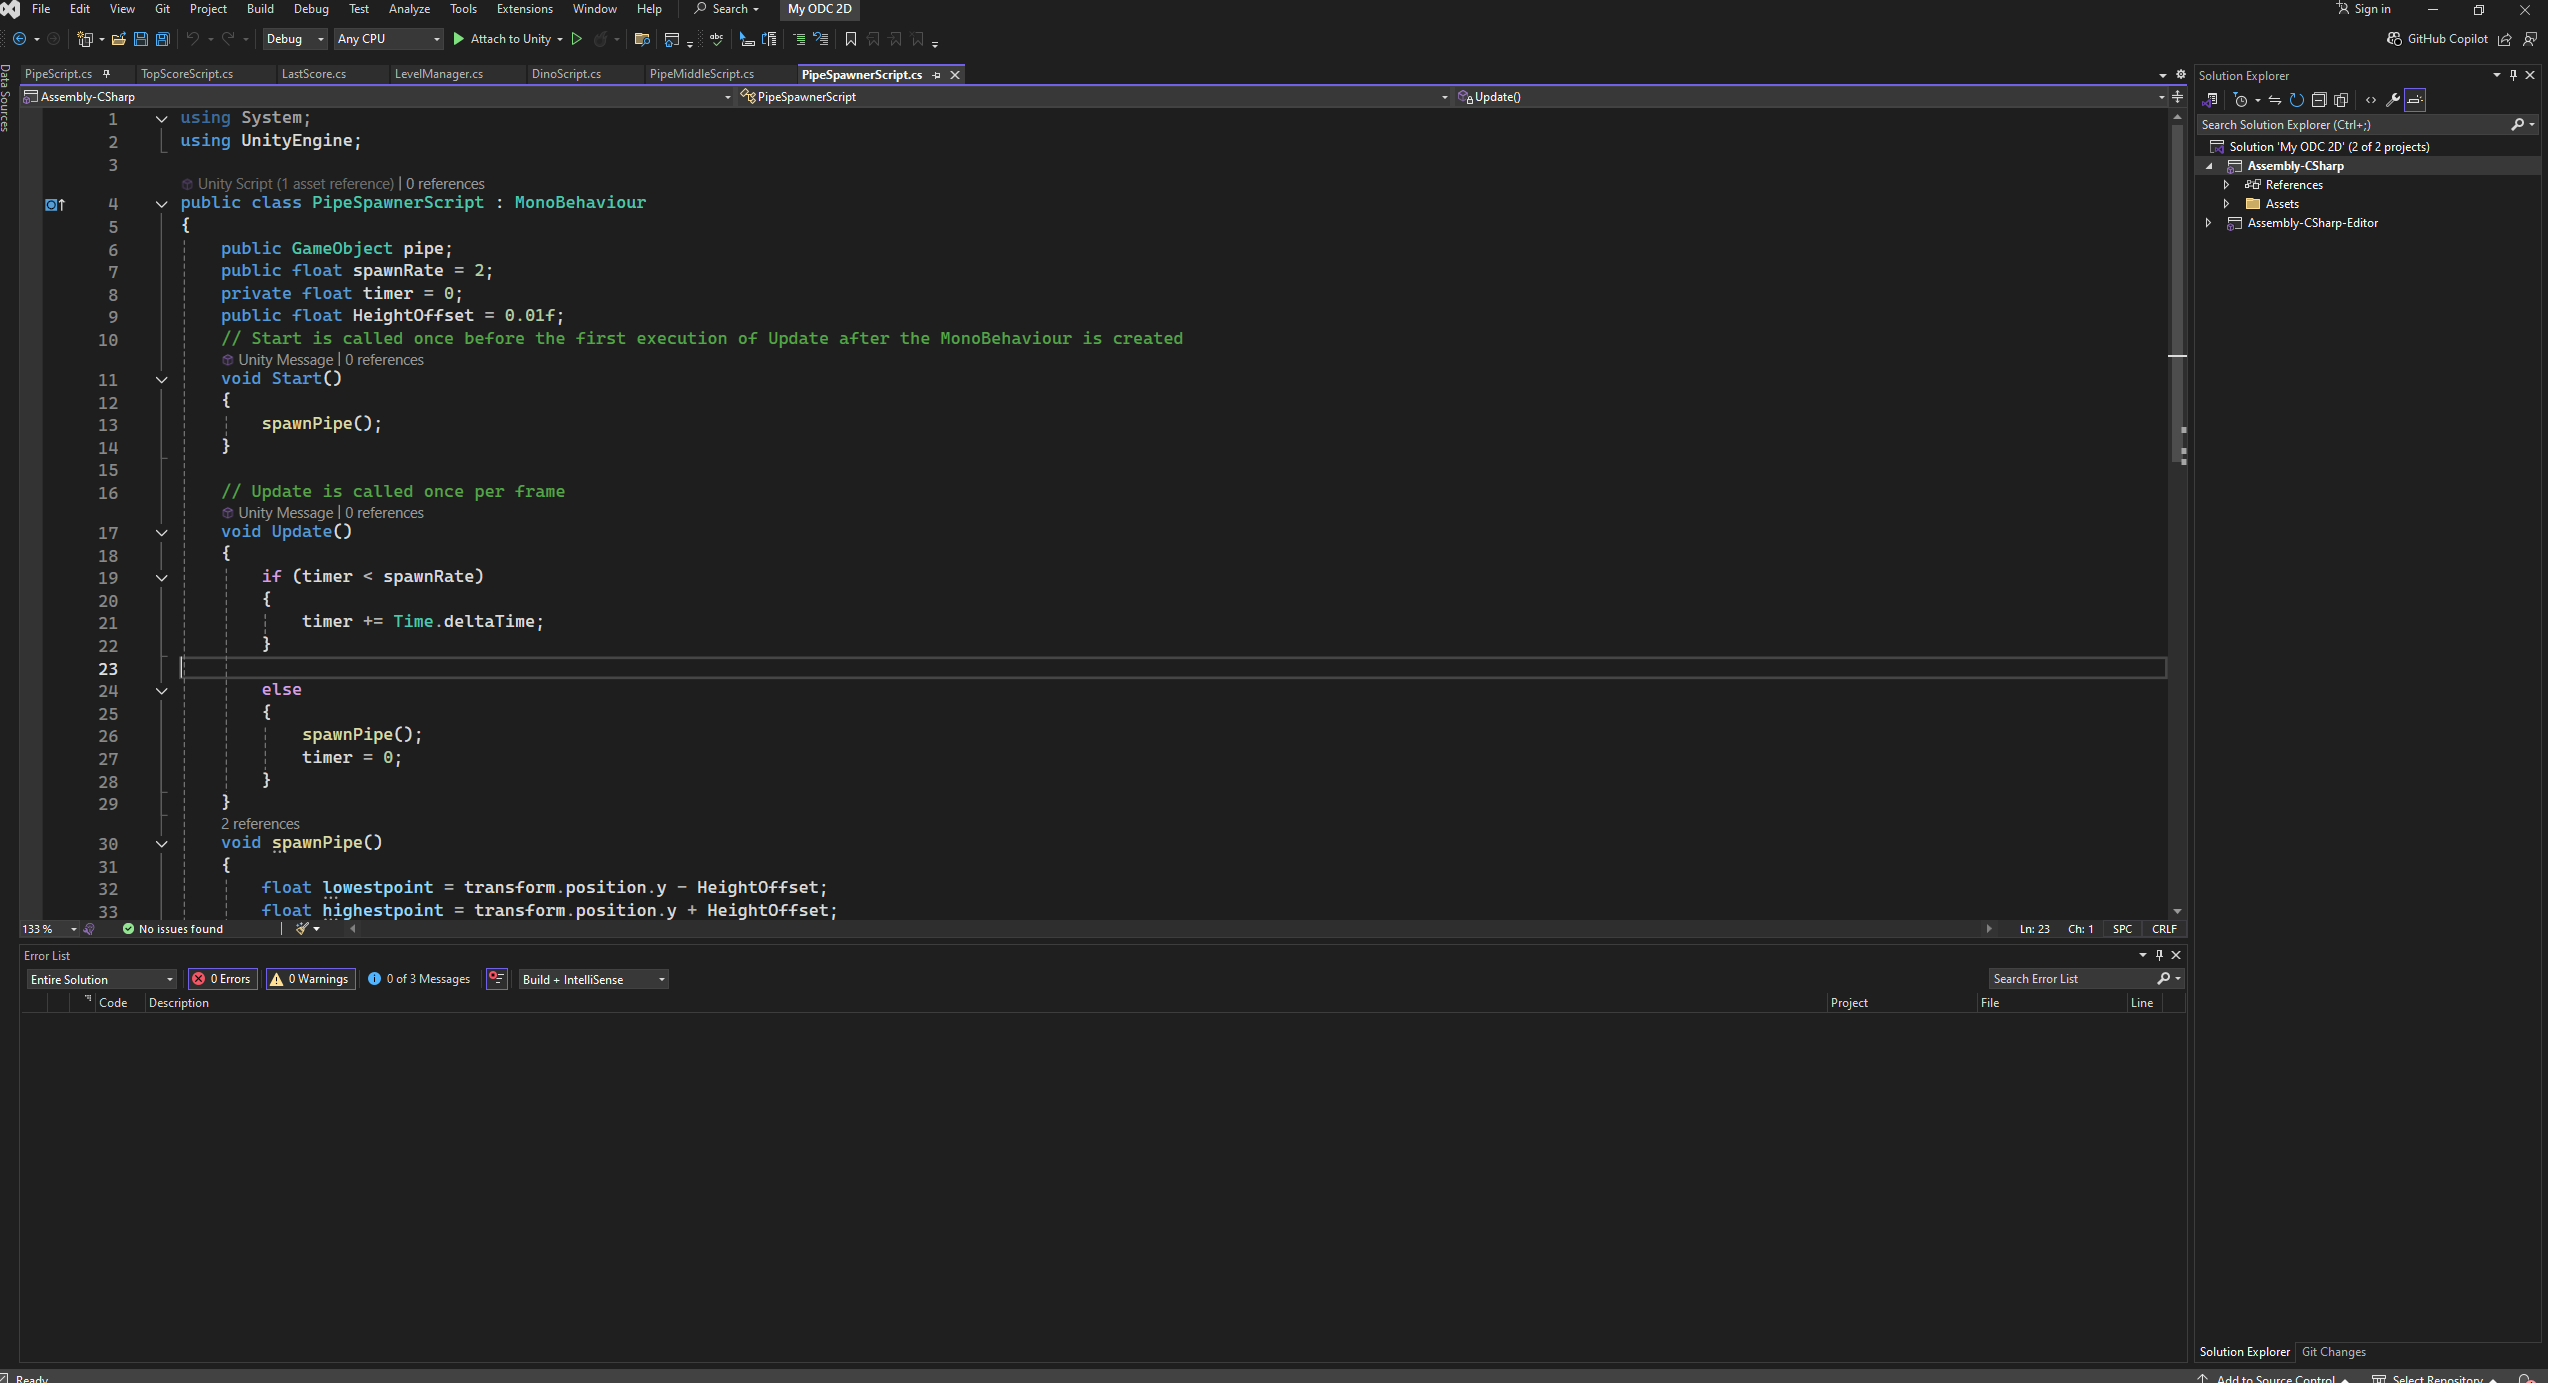2549x1383 pixels.
Task: Click the Open File folder icon
Action: point(119,39)
